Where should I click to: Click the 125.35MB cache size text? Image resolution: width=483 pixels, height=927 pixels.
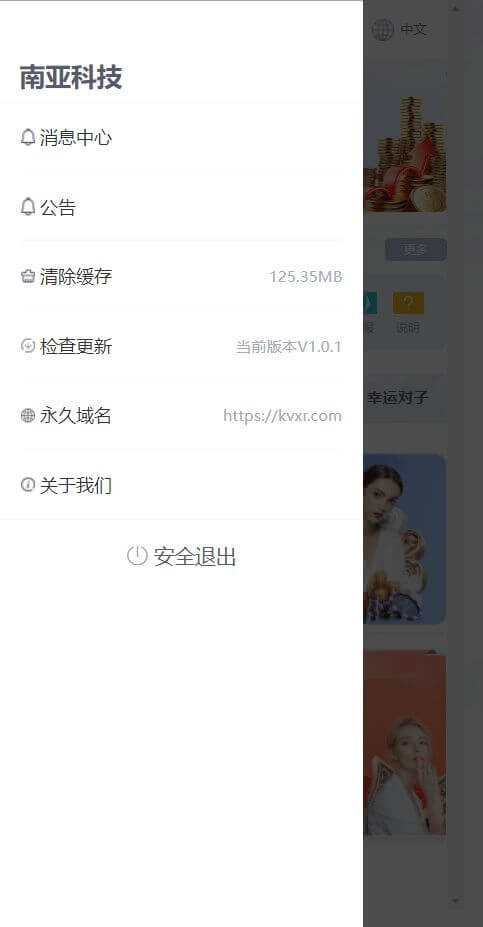306,276
